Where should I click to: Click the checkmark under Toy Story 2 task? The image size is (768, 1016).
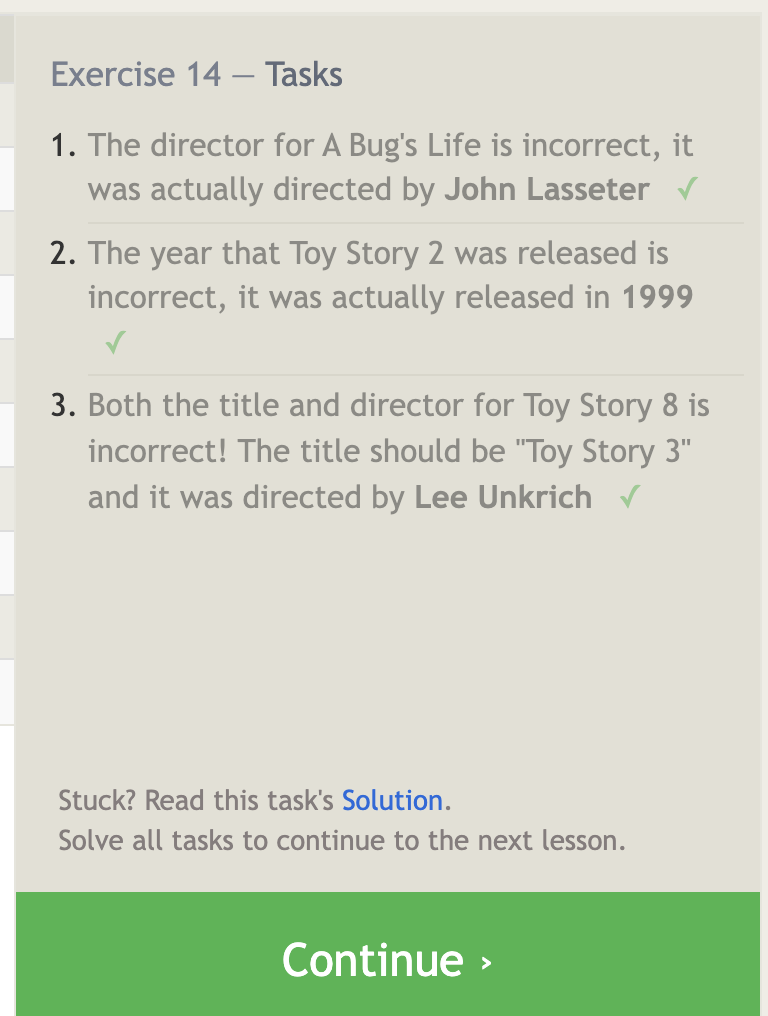pyautogui.click(x=115, y=344)
